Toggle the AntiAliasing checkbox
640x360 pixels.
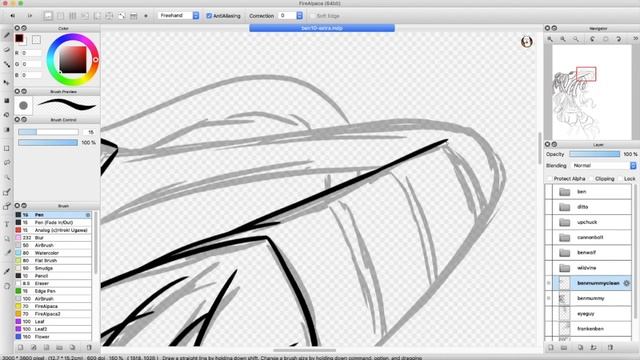[x=209, y=16]
